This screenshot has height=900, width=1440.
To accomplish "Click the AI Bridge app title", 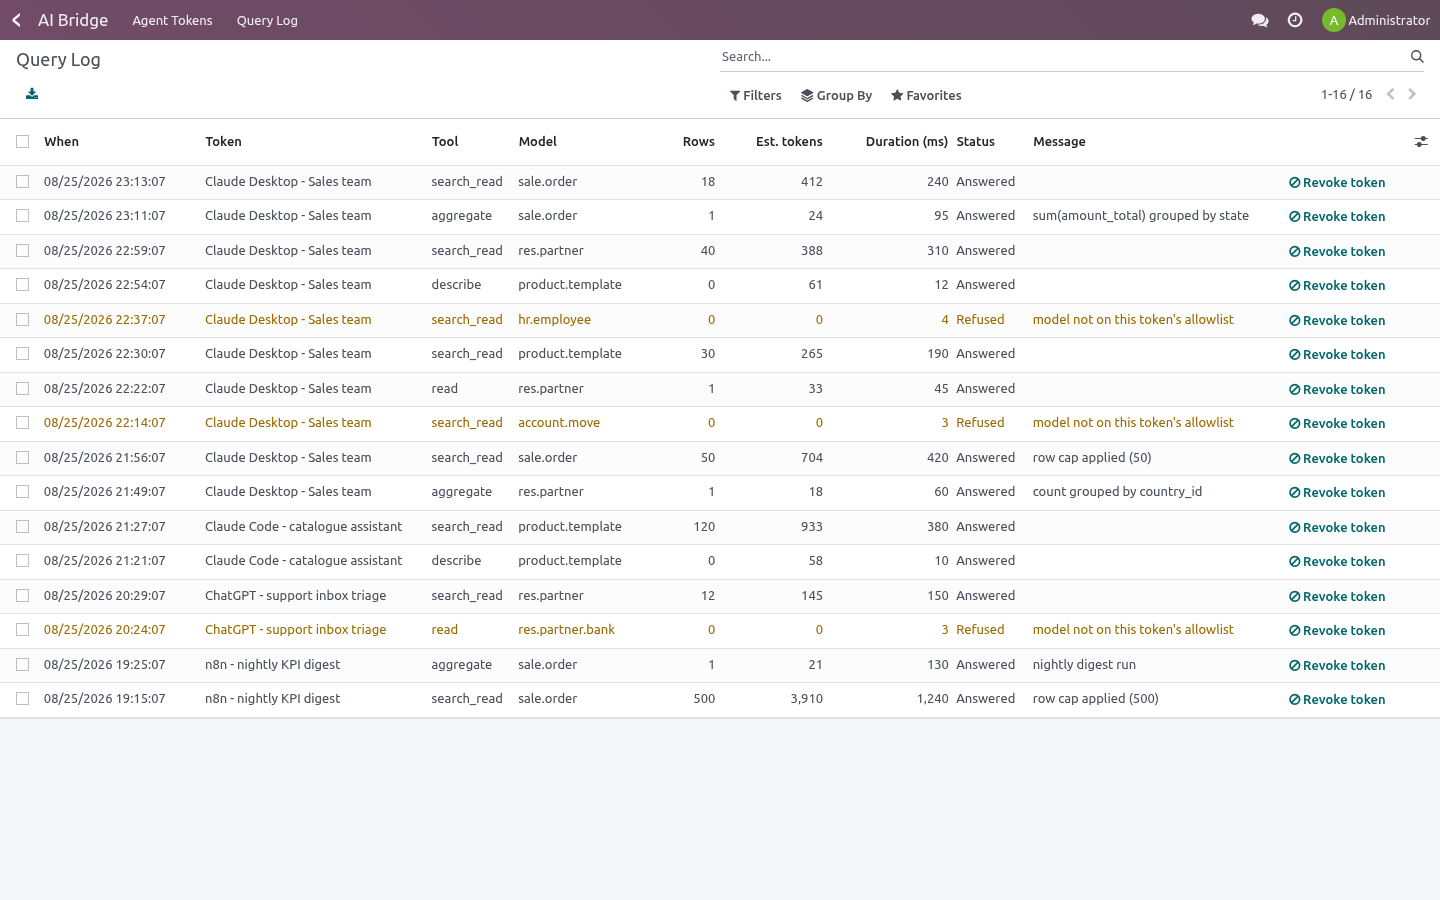I will click(x=73, y=20).
